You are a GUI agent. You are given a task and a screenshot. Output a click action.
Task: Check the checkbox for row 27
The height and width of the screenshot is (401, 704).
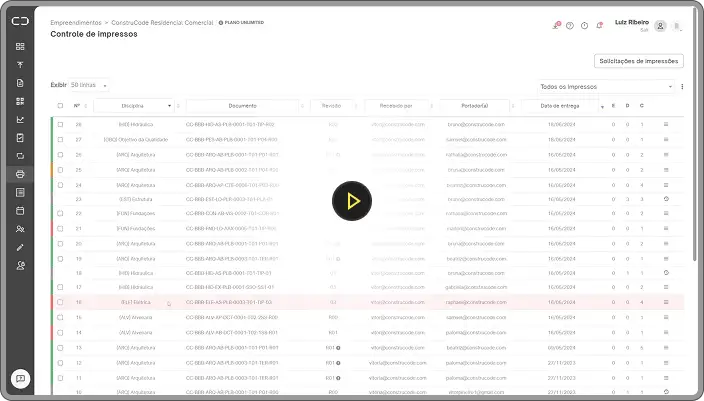60,140
